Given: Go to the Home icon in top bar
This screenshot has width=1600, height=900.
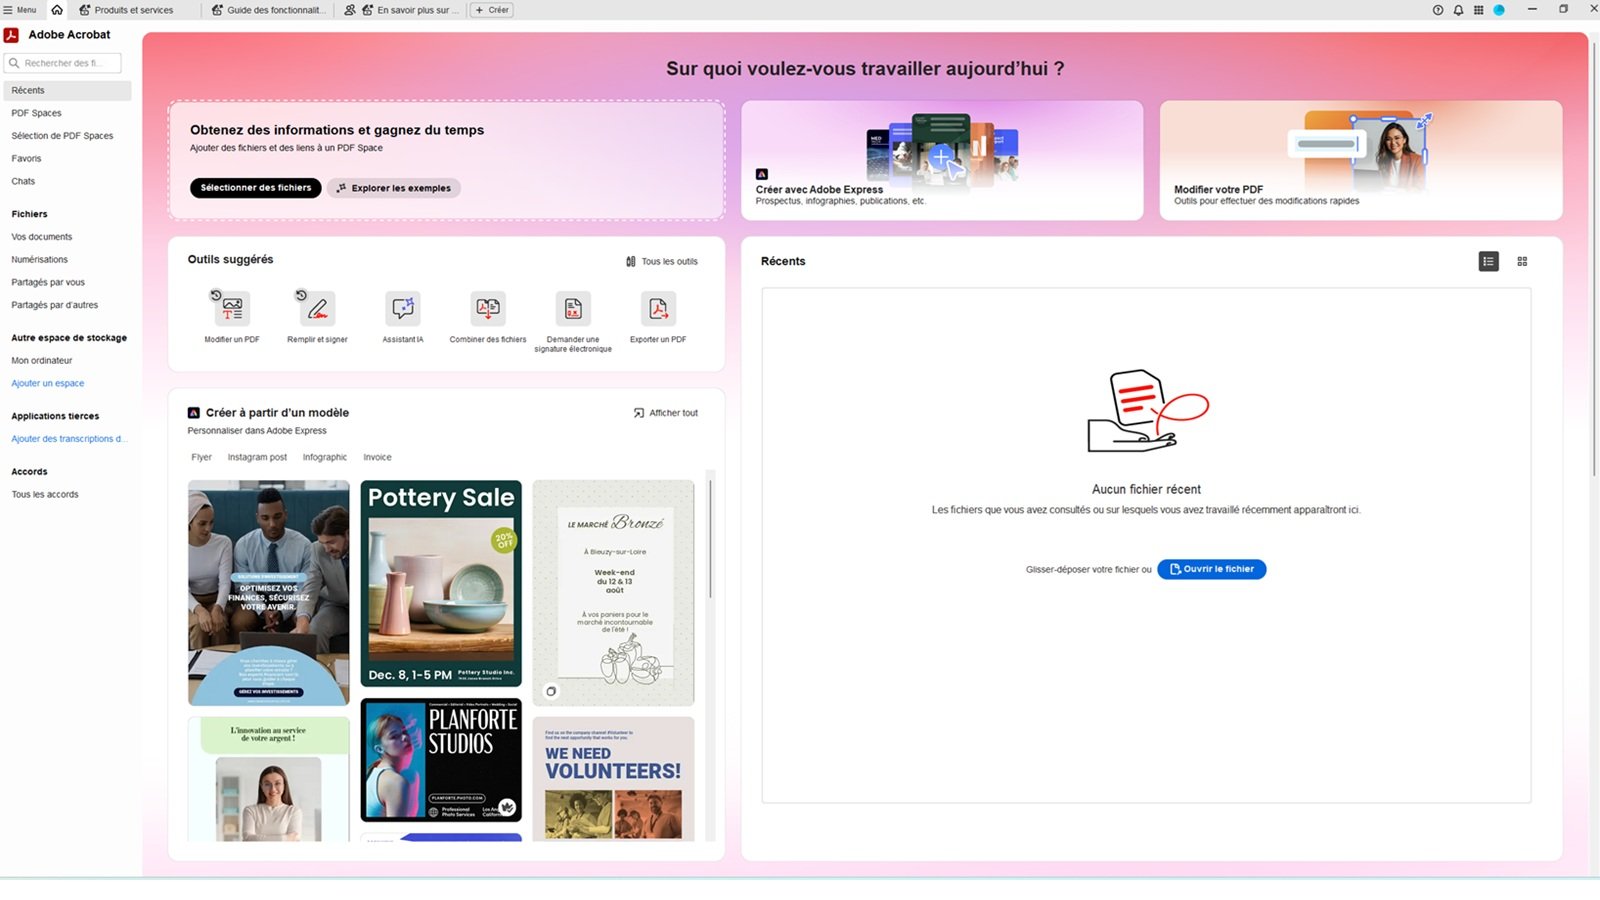Looking at the screenshot, I should click(57, 10).
